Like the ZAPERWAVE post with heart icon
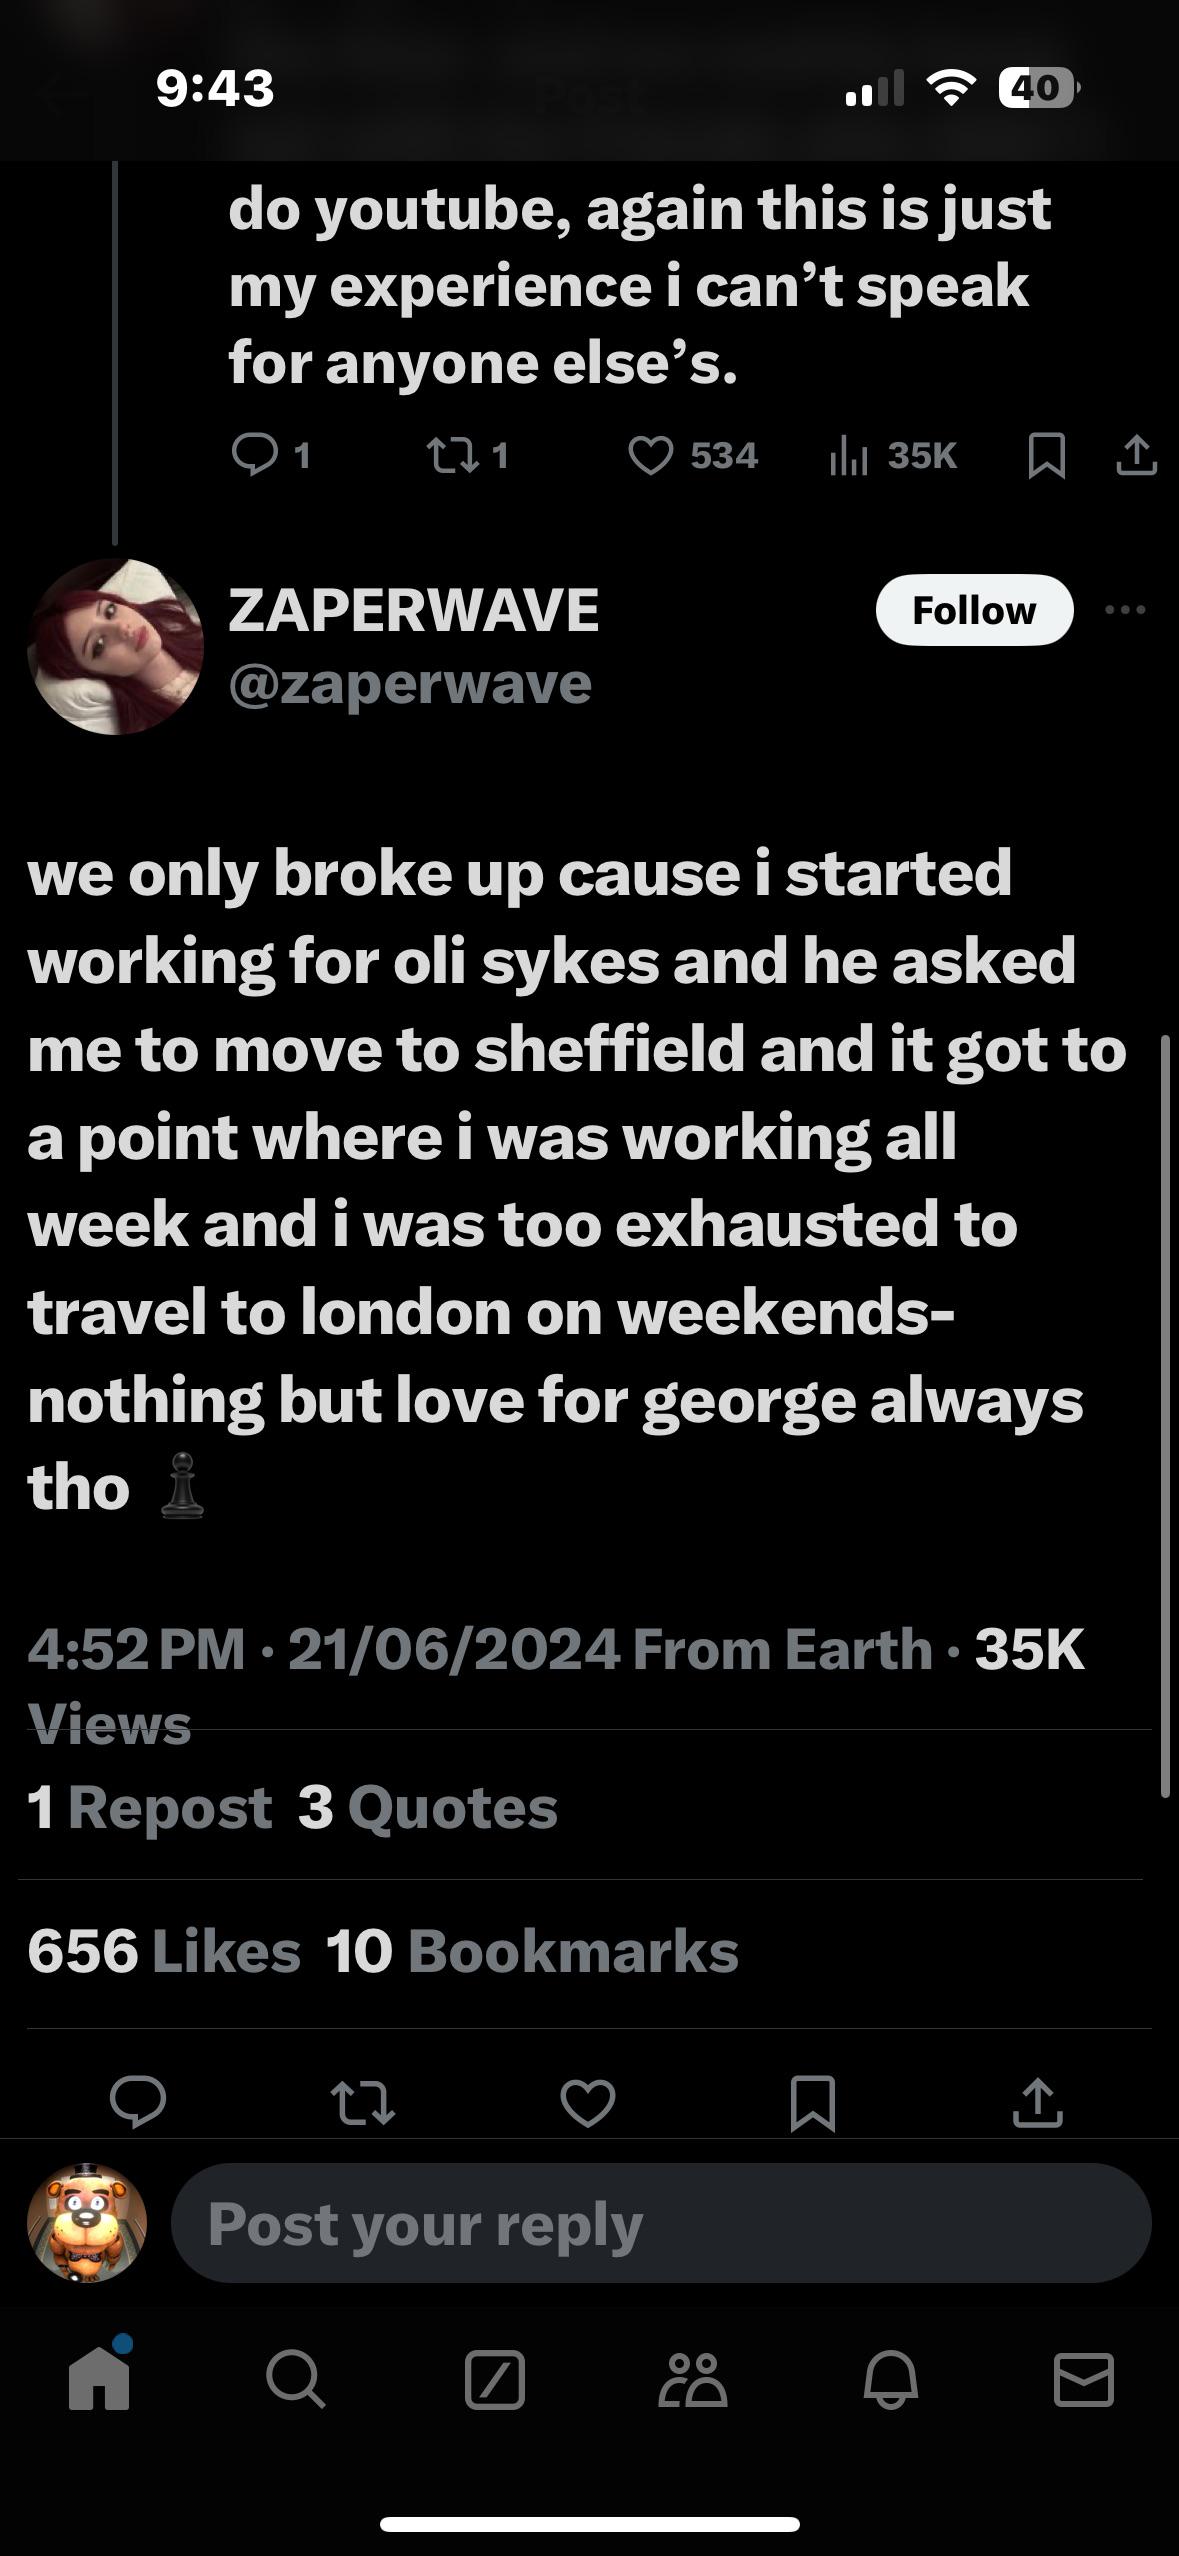 coord(587,2102)
